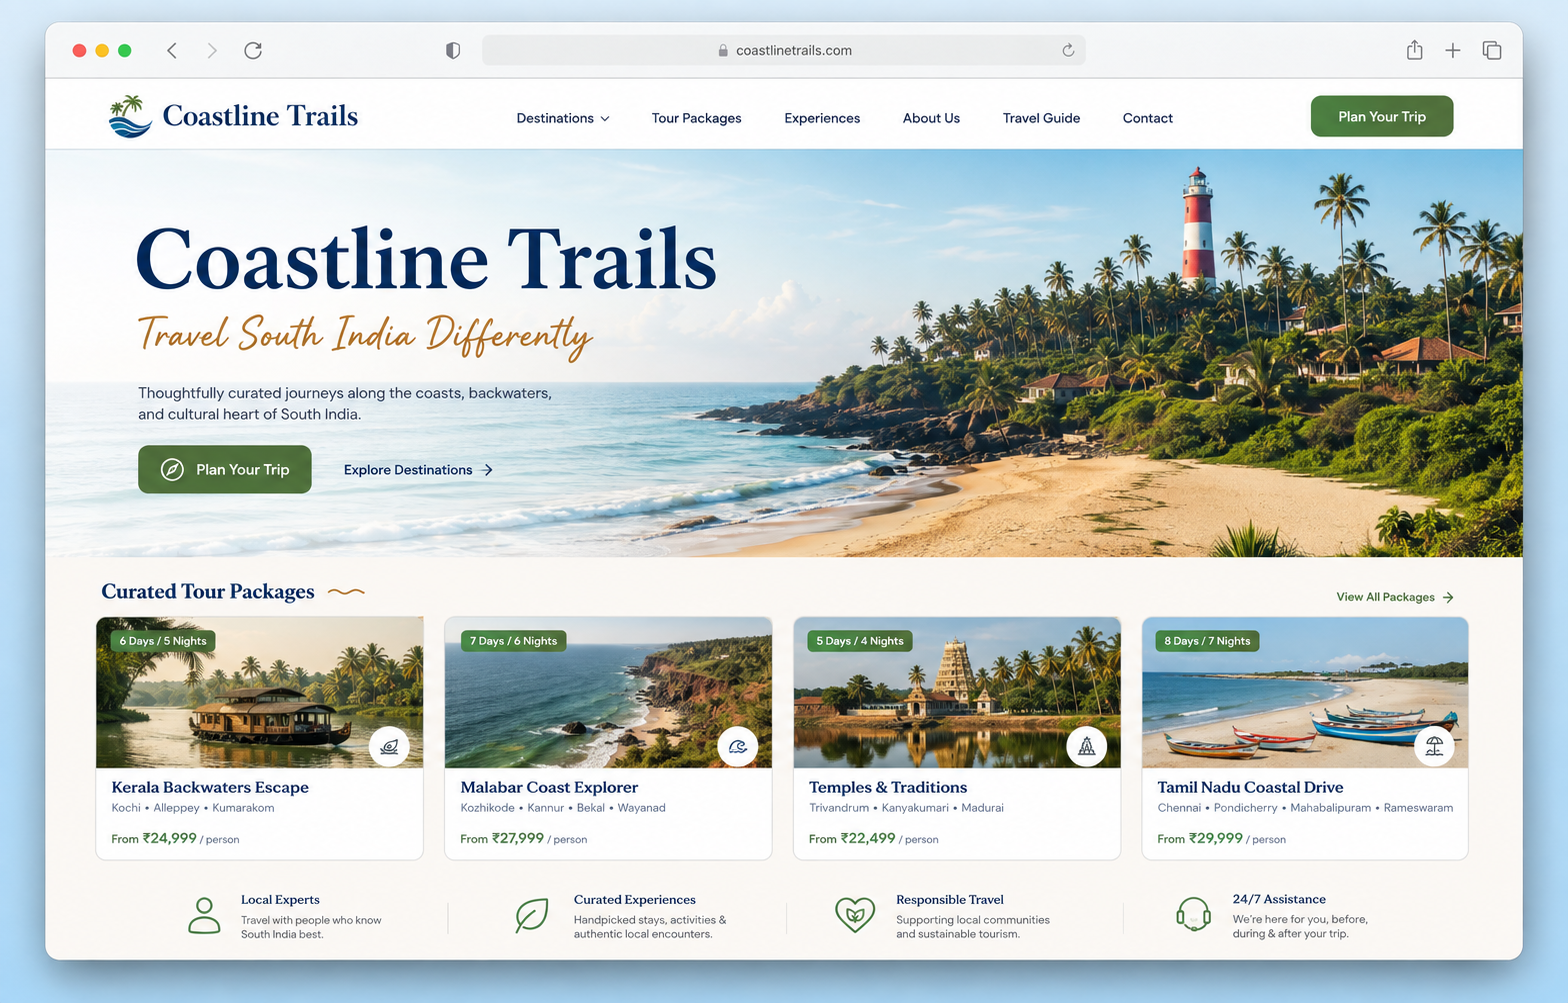
Task: Open the Kerala Backwaters Escape title
Action: click(210, 788)
